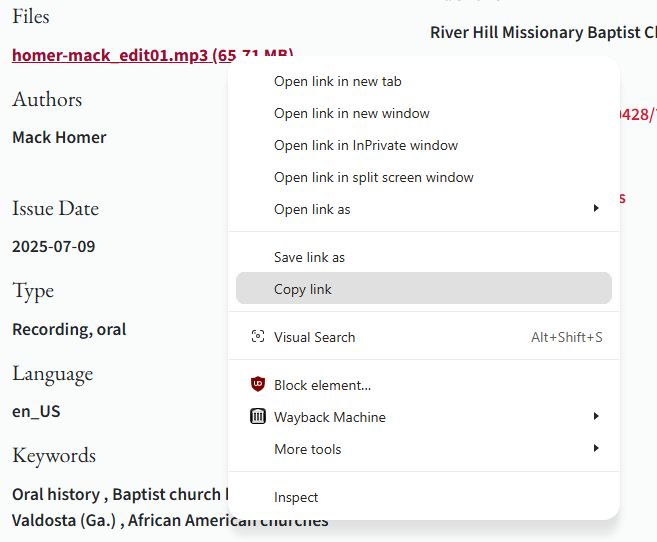Select Copy link menu entry

(424, 289)
